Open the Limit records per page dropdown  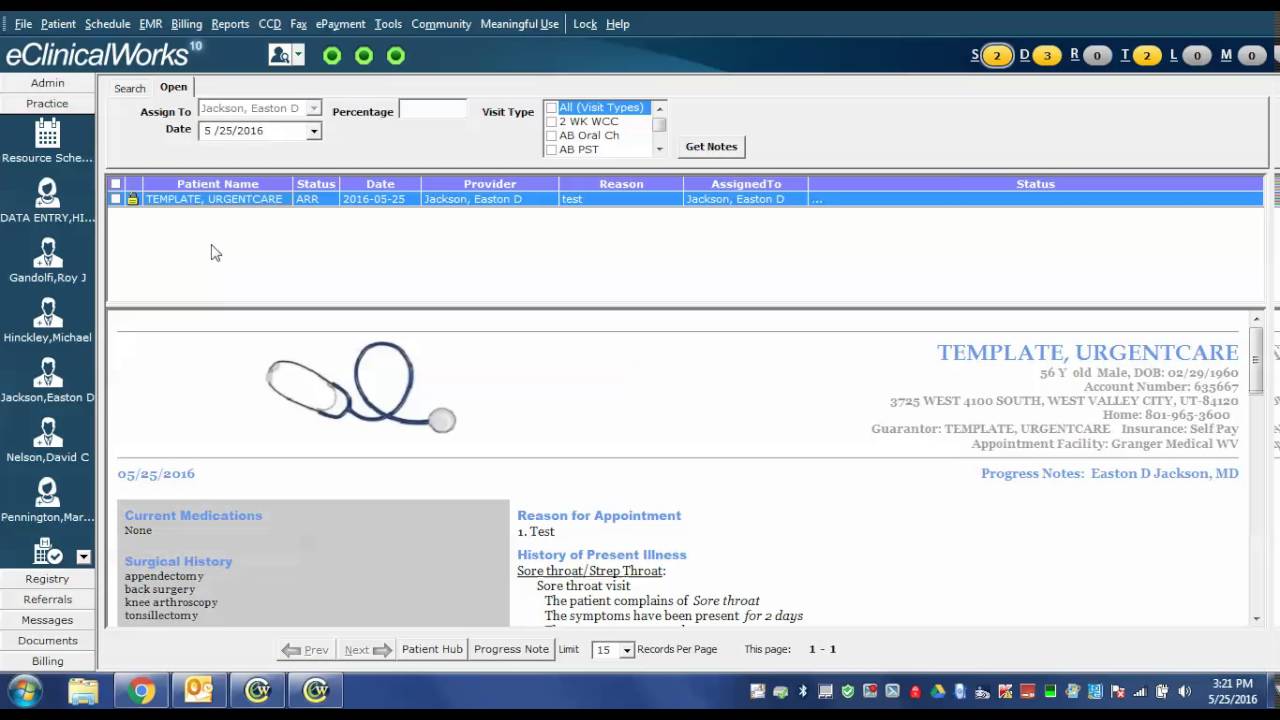coord(627,650)
